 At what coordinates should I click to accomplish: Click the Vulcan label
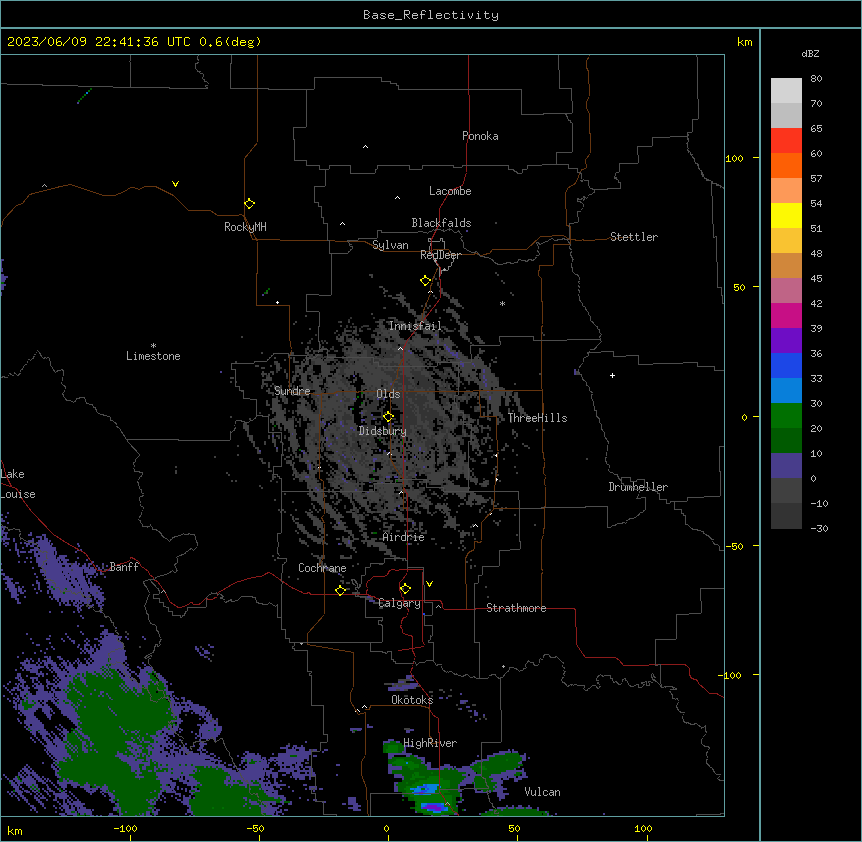point(543,792)
